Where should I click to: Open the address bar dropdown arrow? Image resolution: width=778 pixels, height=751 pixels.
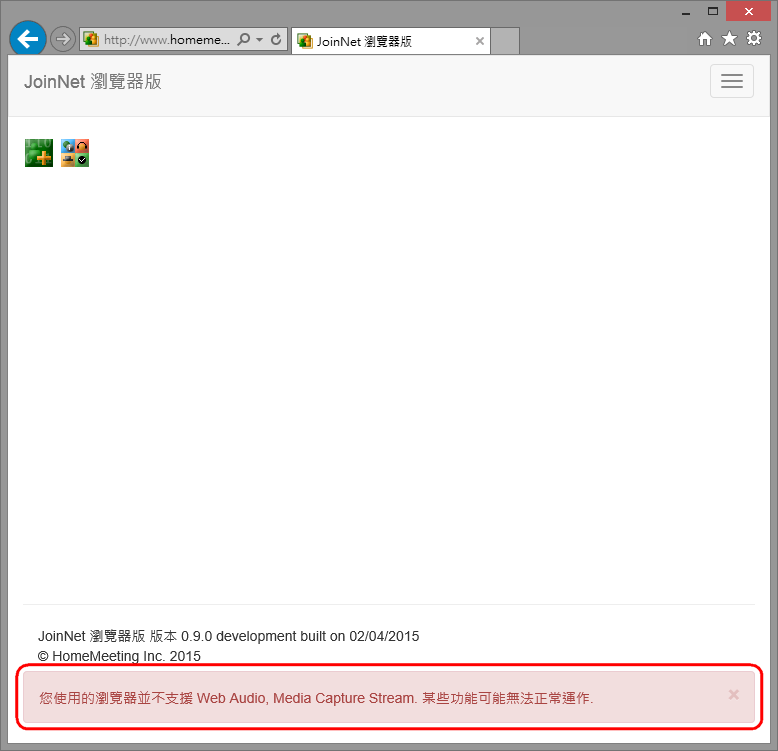click(259, 40)
